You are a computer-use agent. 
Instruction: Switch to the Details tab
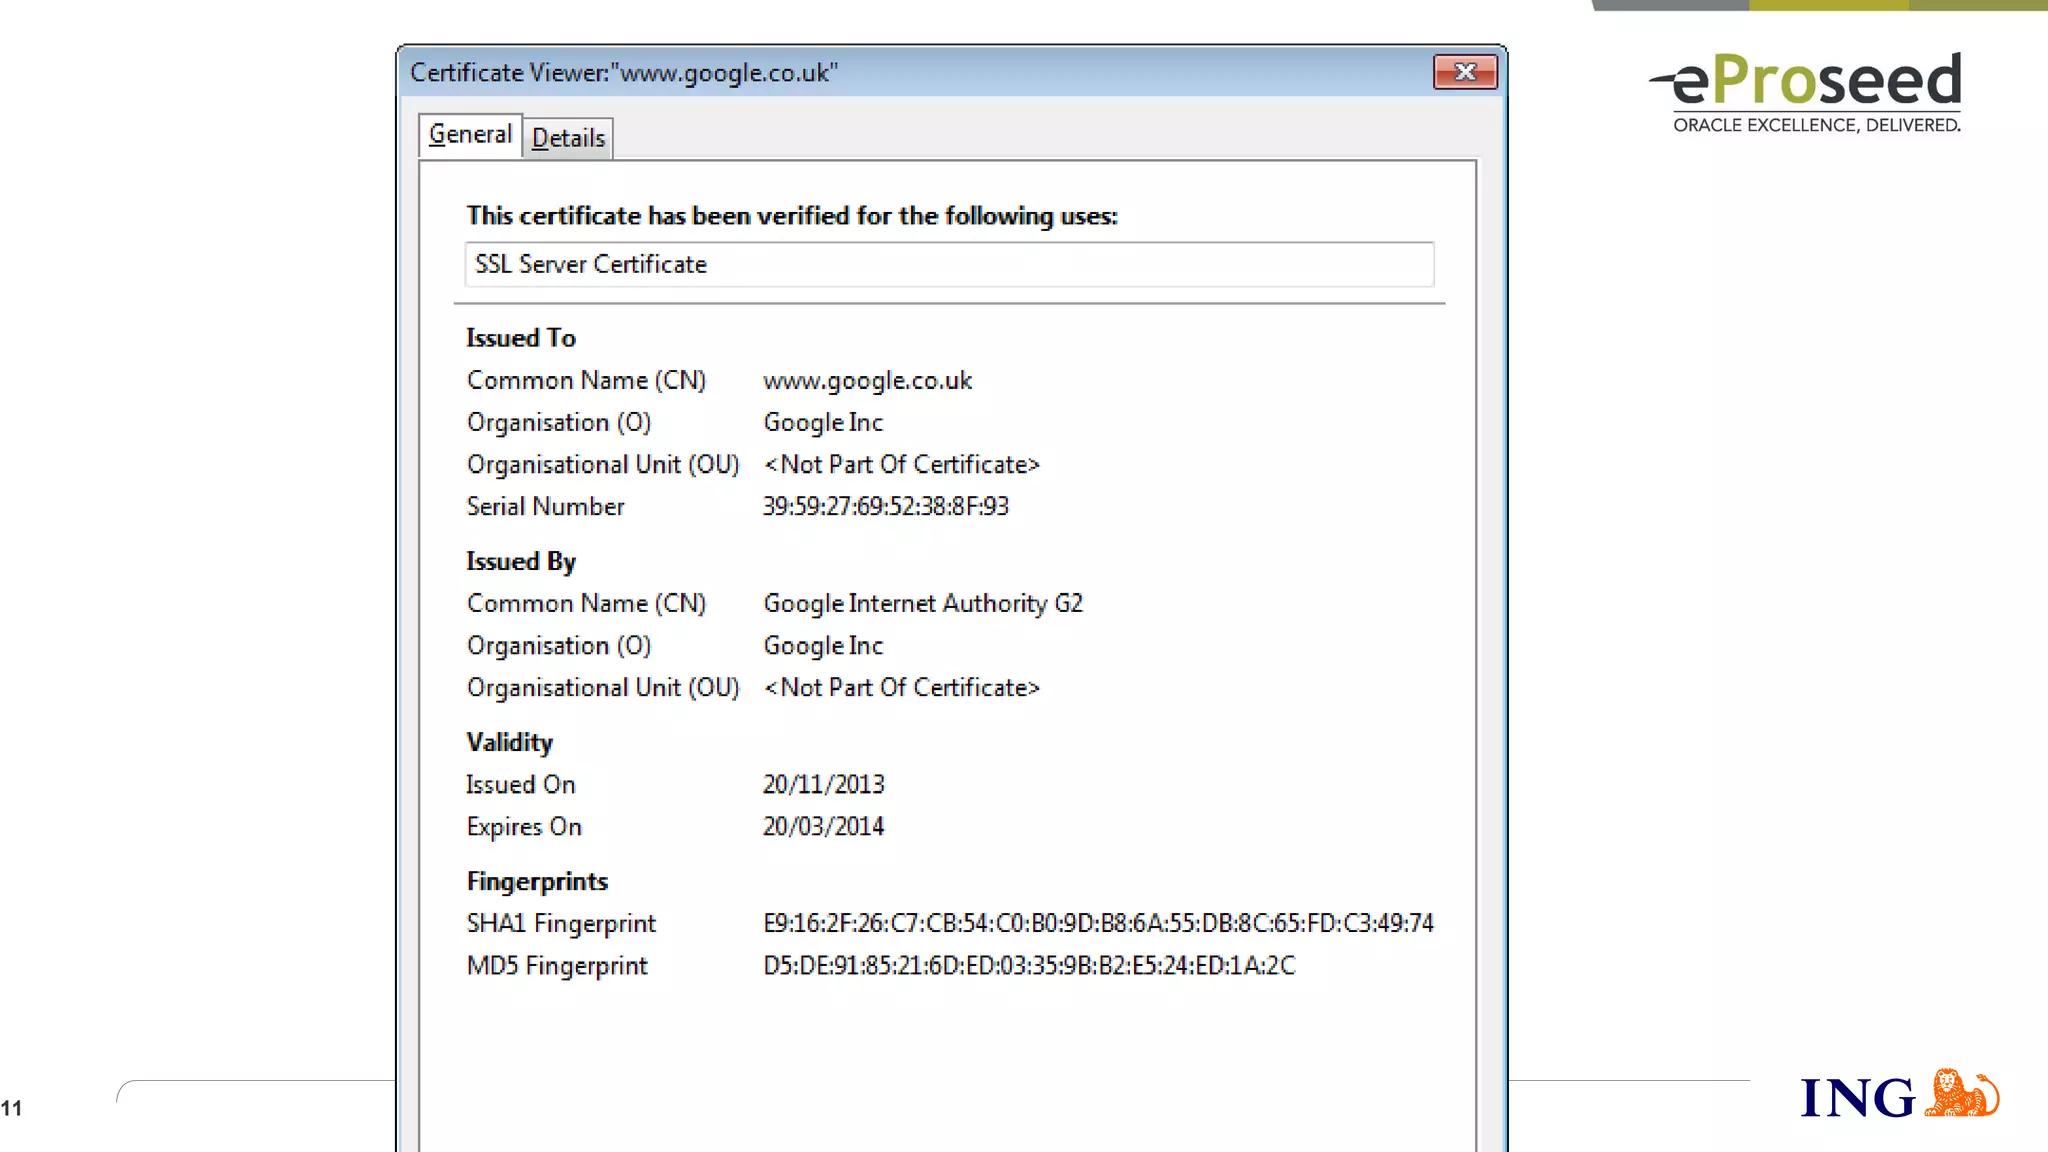568,138
